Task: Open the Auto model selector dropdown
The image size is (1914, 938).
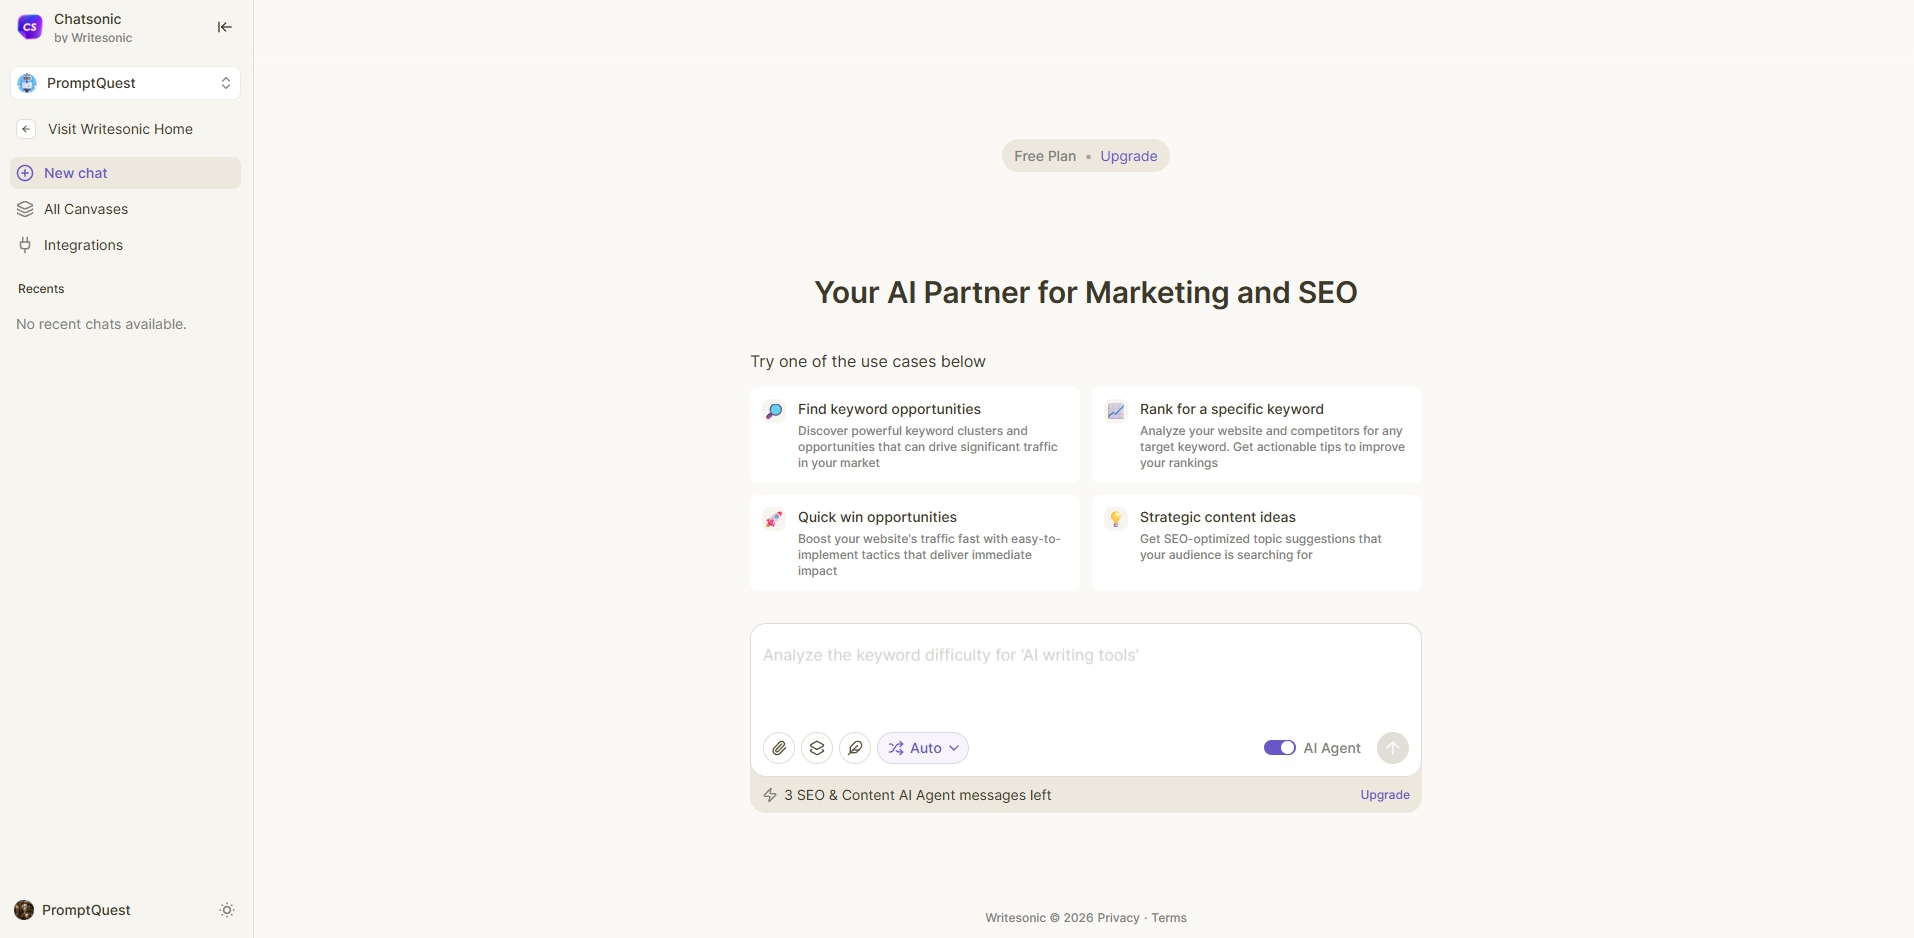Action: click(x=923, y=748)
